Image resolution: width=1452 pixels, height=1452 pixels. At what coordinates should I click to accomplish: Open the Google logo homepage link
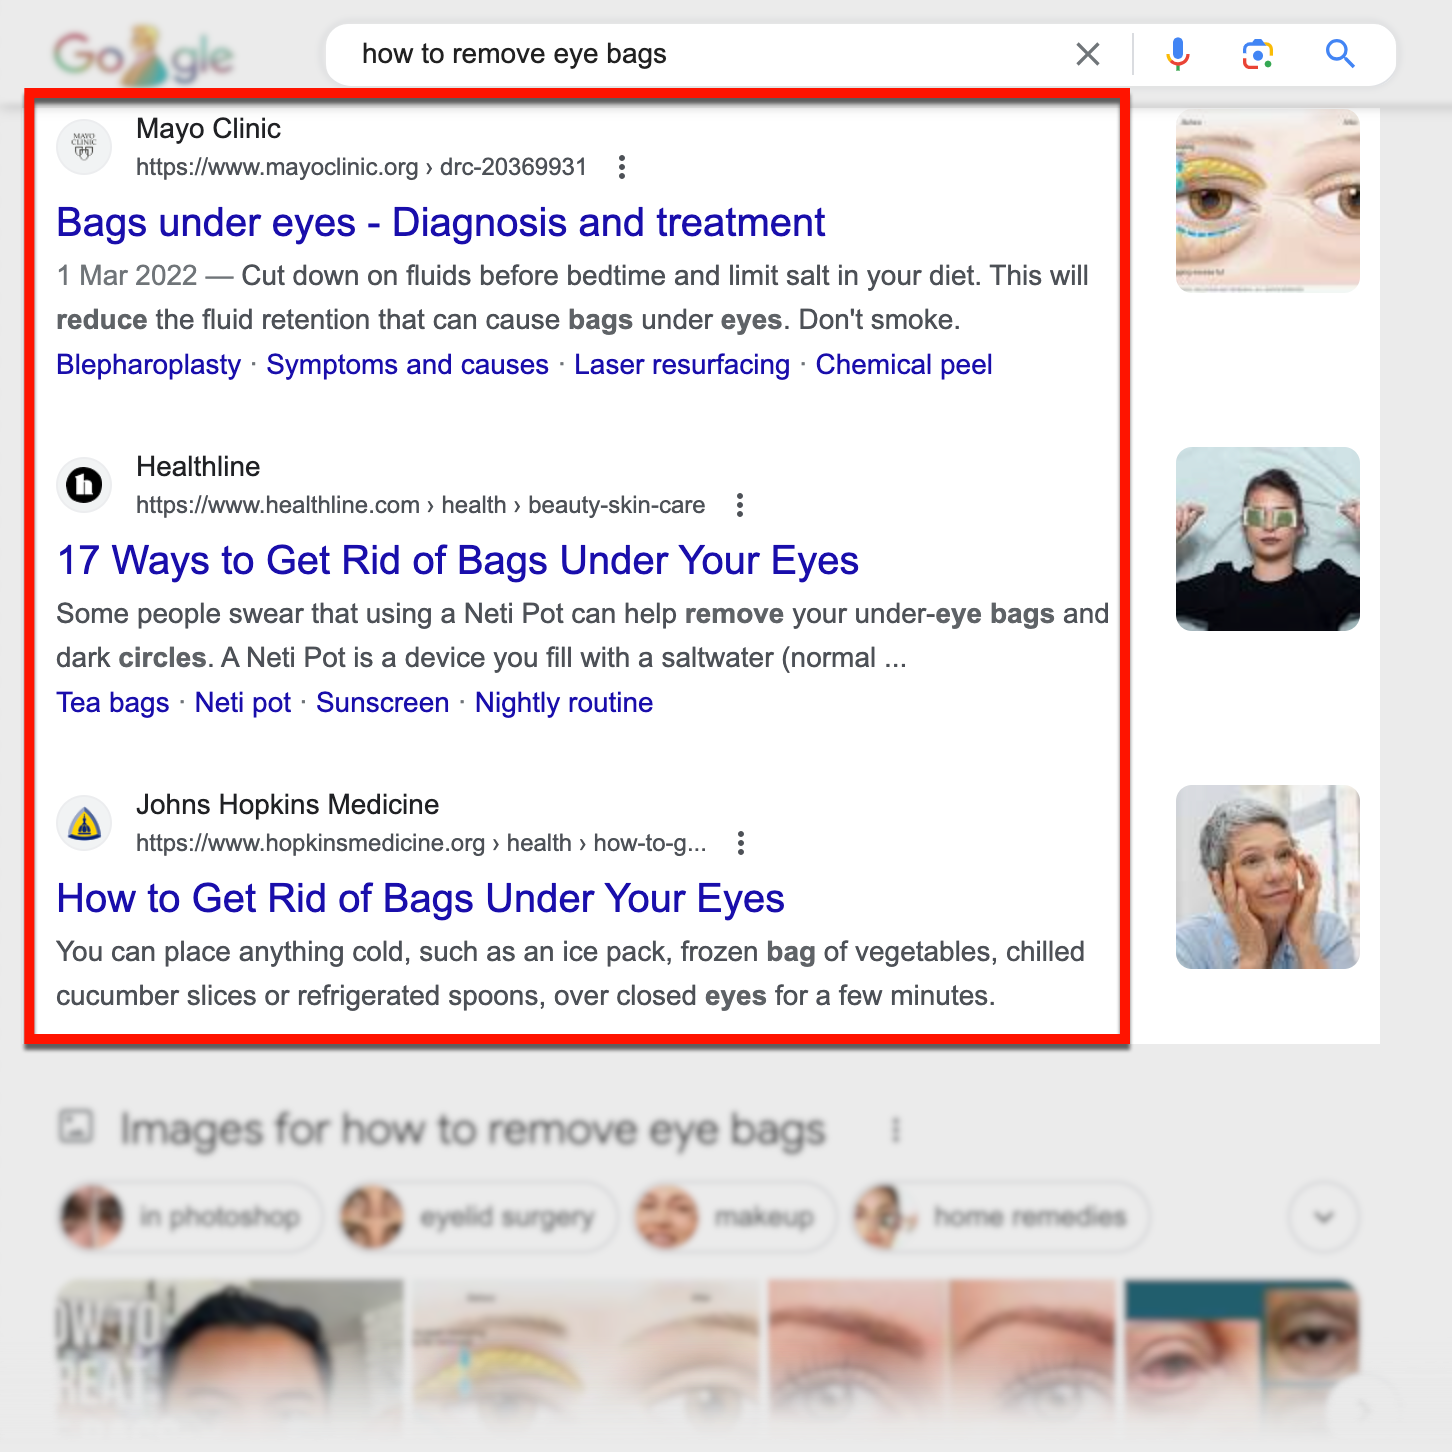click(x=143, y=55)
